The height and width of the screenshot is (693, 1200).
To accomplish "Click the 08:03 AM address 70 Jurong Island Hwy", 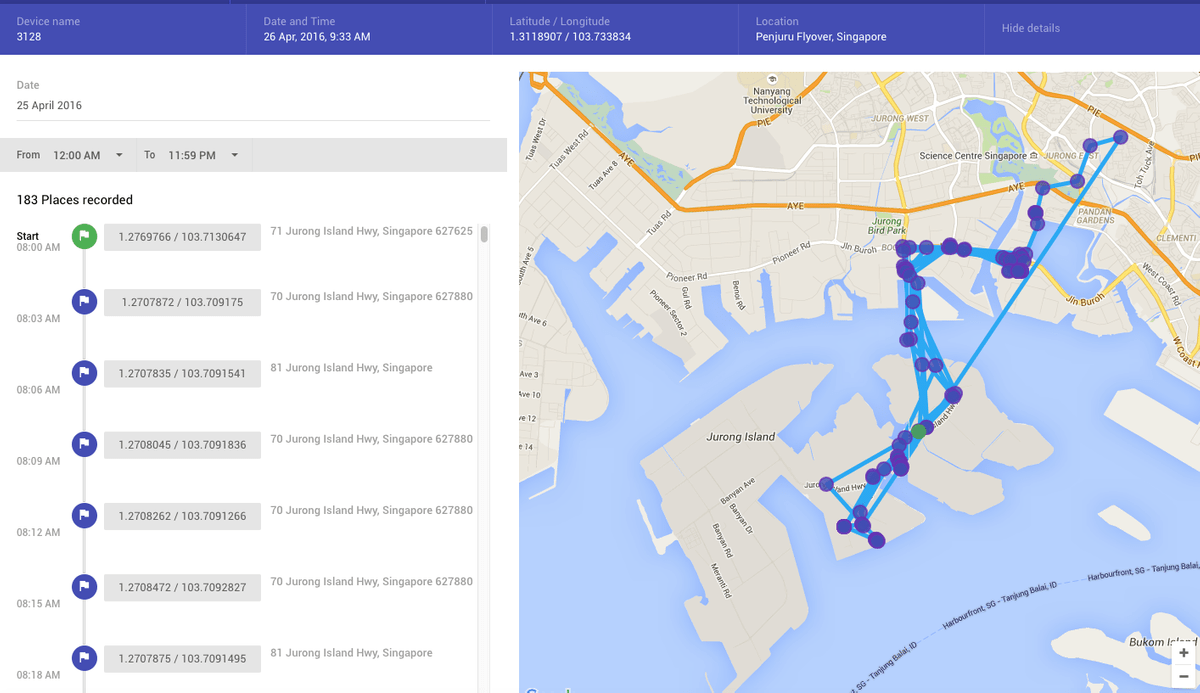I will (x=371, y=296).
